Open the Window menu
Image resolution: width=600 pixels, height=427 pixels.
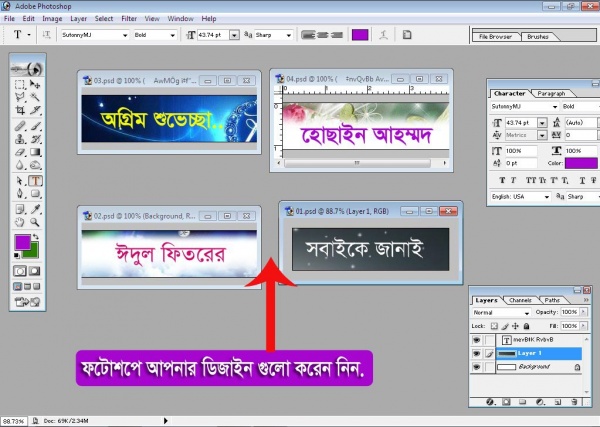(180, 18)
